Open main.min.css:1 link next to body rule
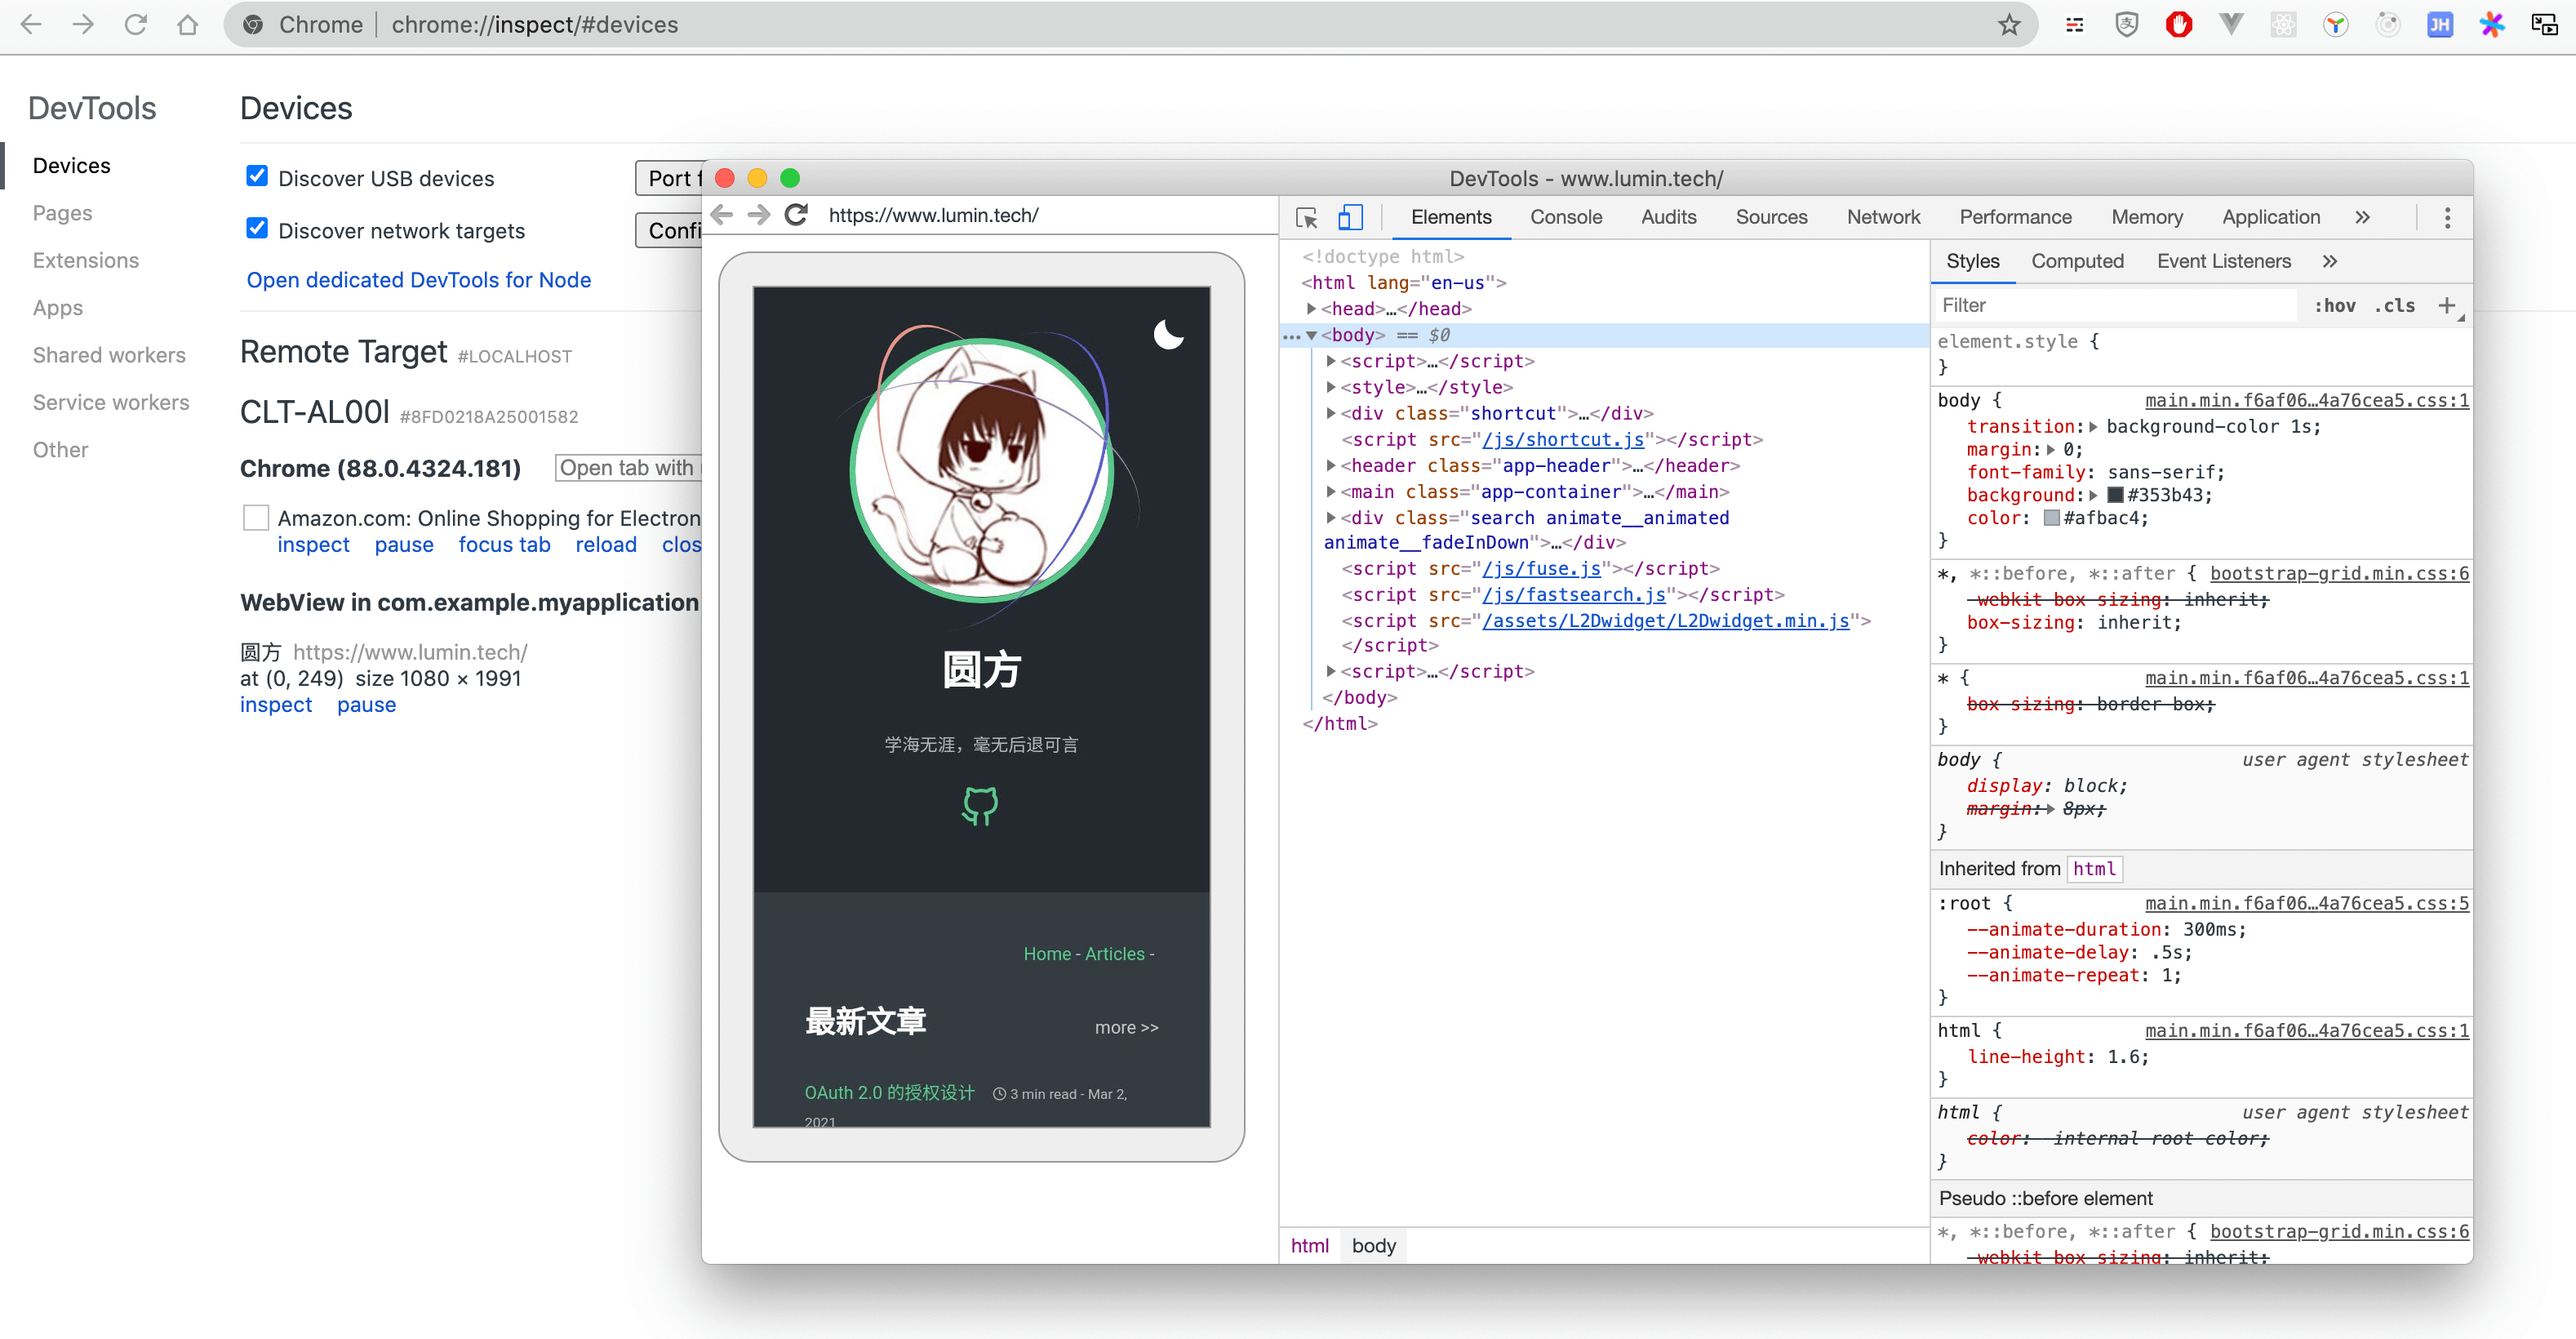The image size is (2576, 1339). (x=2306, y=400)
